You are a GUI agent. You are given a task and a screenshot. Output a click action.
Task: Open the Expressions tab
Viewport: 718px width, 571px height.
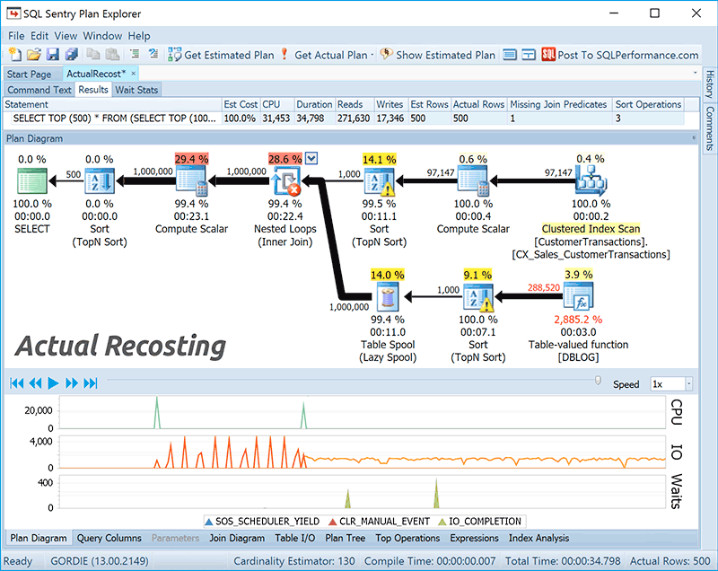tap(474, 538)
